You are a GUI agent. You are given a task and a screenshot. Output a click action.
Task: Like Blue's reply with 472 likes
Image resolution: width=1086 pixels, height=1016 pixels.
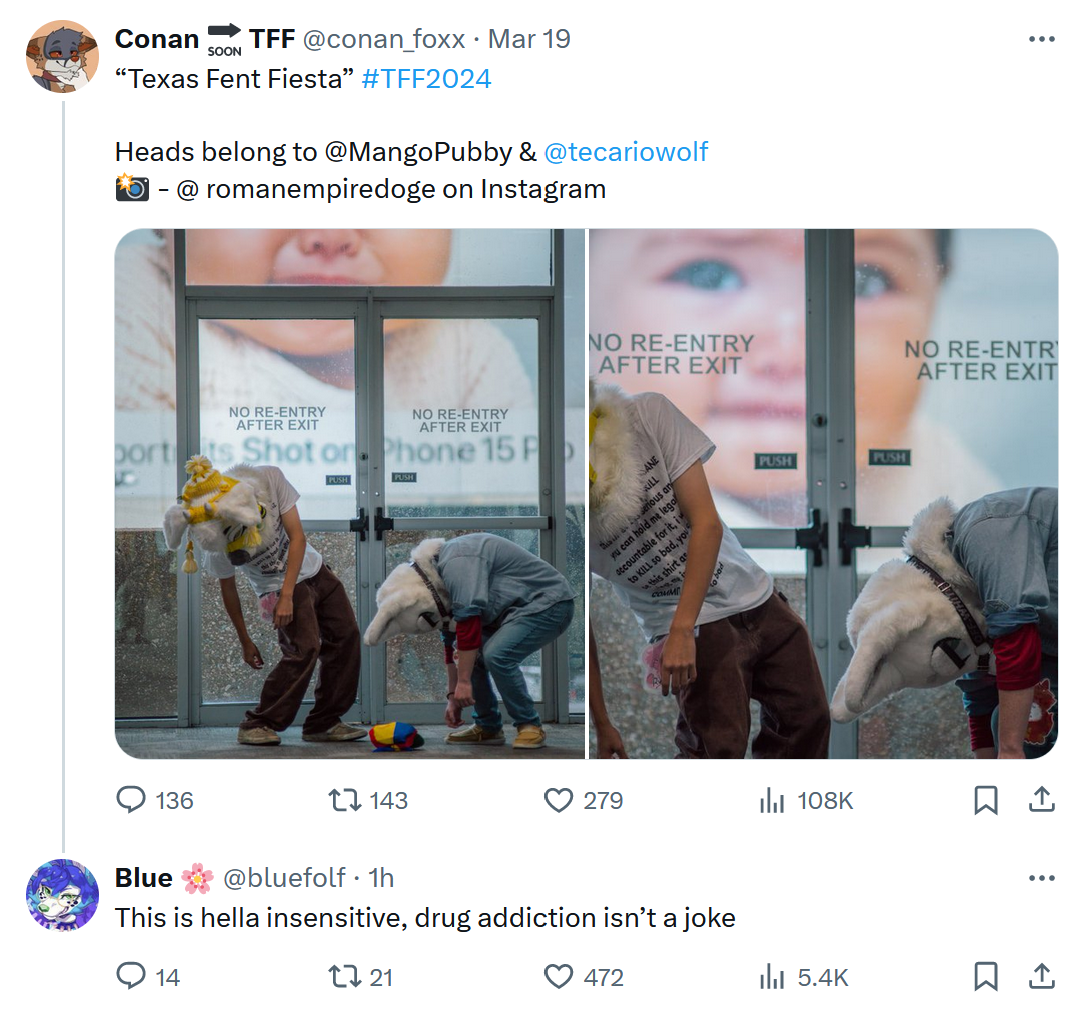point(558,976)
